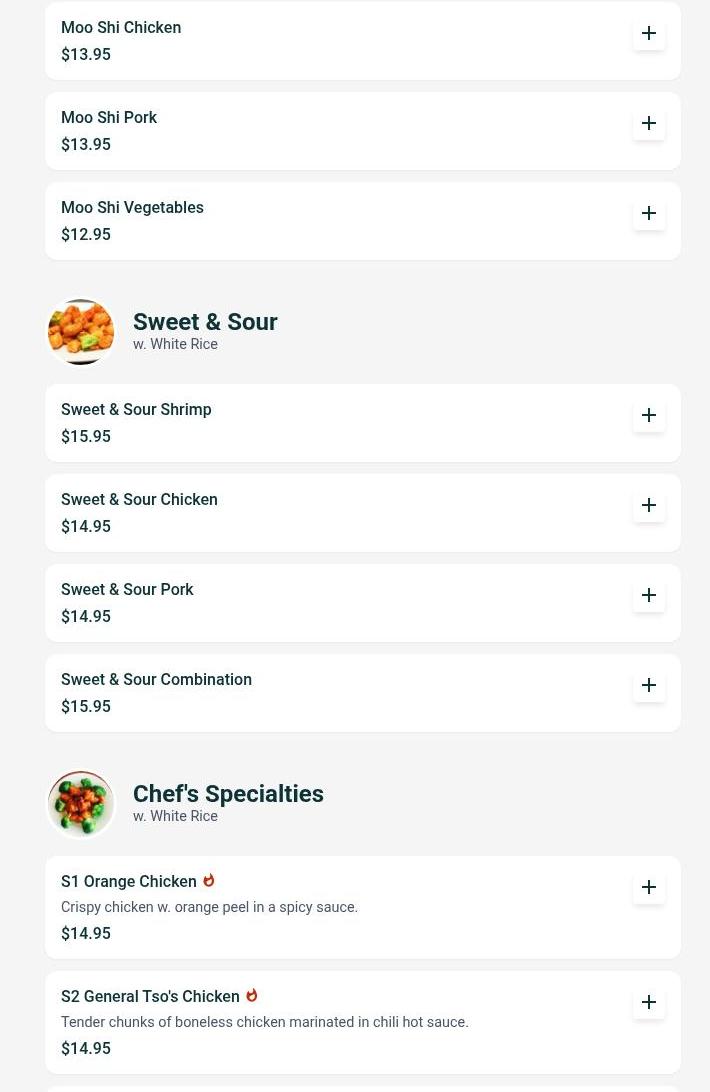
Task: Select the Sweet & Sour Combination item name
Action: [157, 679]
